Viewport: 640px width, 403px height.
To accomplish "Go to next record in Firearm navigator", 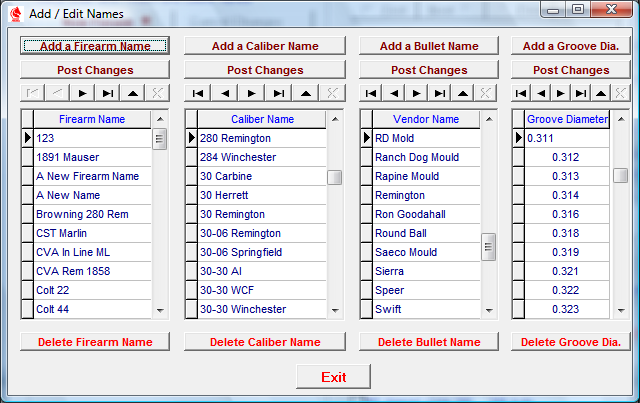I will (x=82, y=92).
